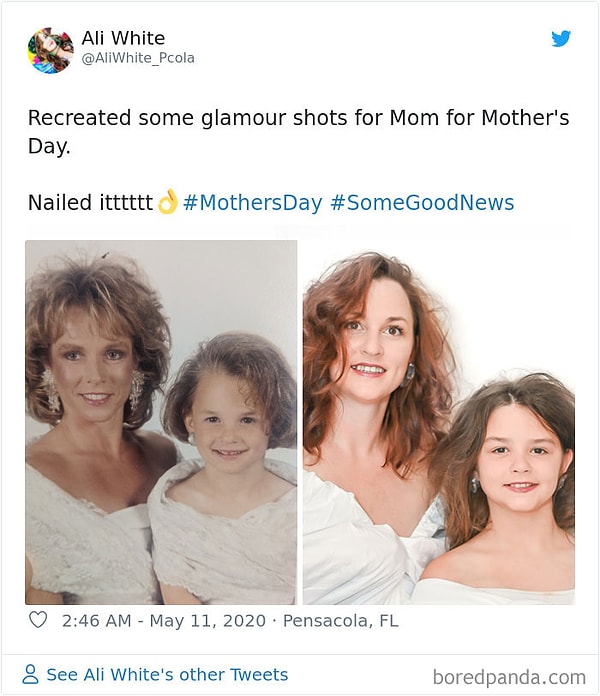Open the vintage left glamour photo
600x696 pixels.
point(161,422)
